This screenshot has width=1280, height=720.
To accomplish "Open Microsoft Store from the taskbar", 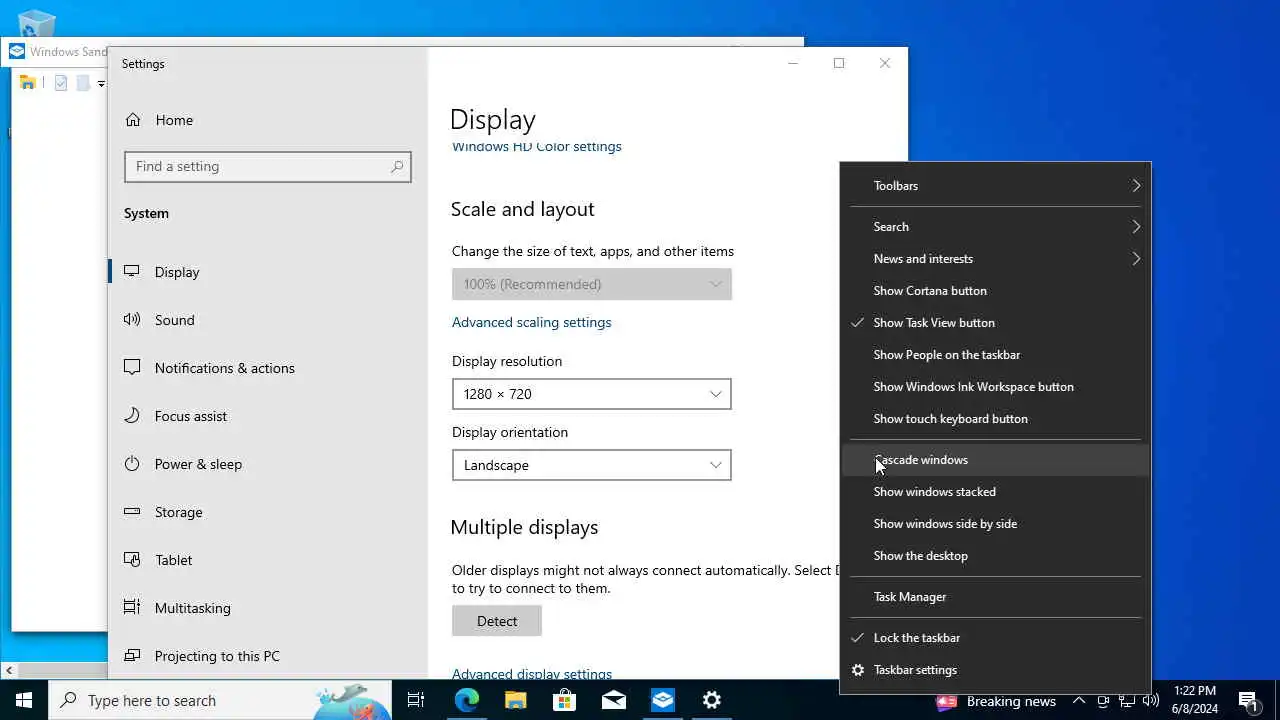I will pyautogui.click(x=564, y=700).
